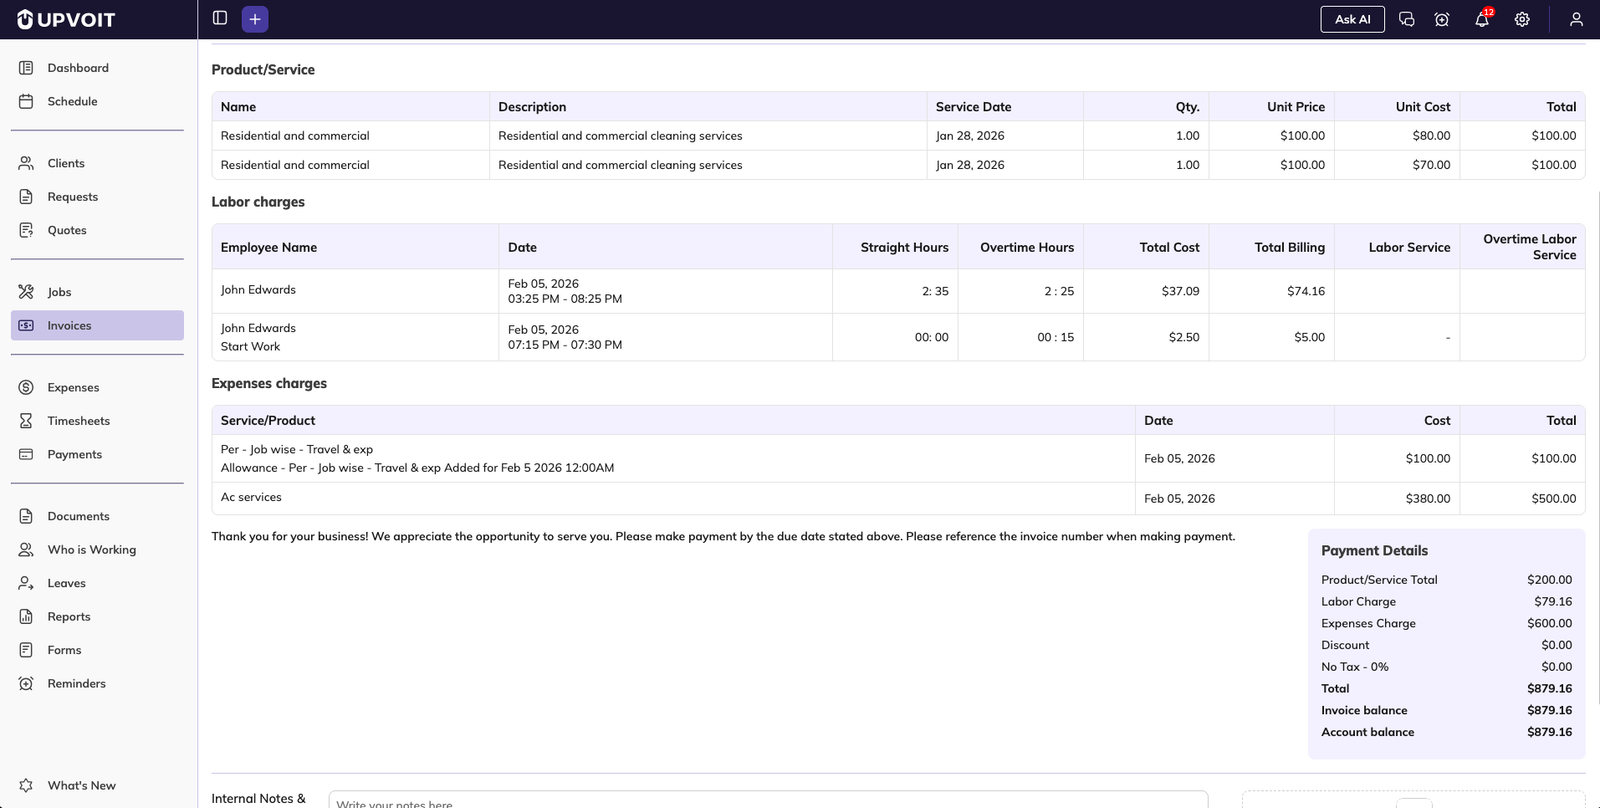Open the settings gear icon
The height and width of the screenshot is (808, 1600).
pyautogui.click(x=1522, y=19)
